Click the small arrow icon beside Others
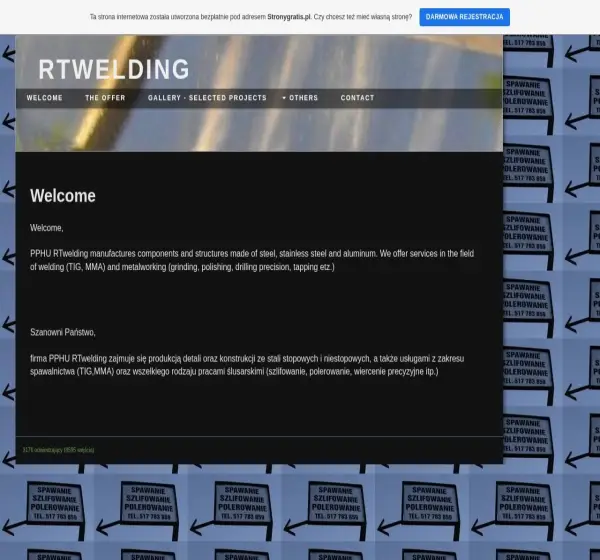Viewport: 600px width, 560px height. tap(284, 98)
